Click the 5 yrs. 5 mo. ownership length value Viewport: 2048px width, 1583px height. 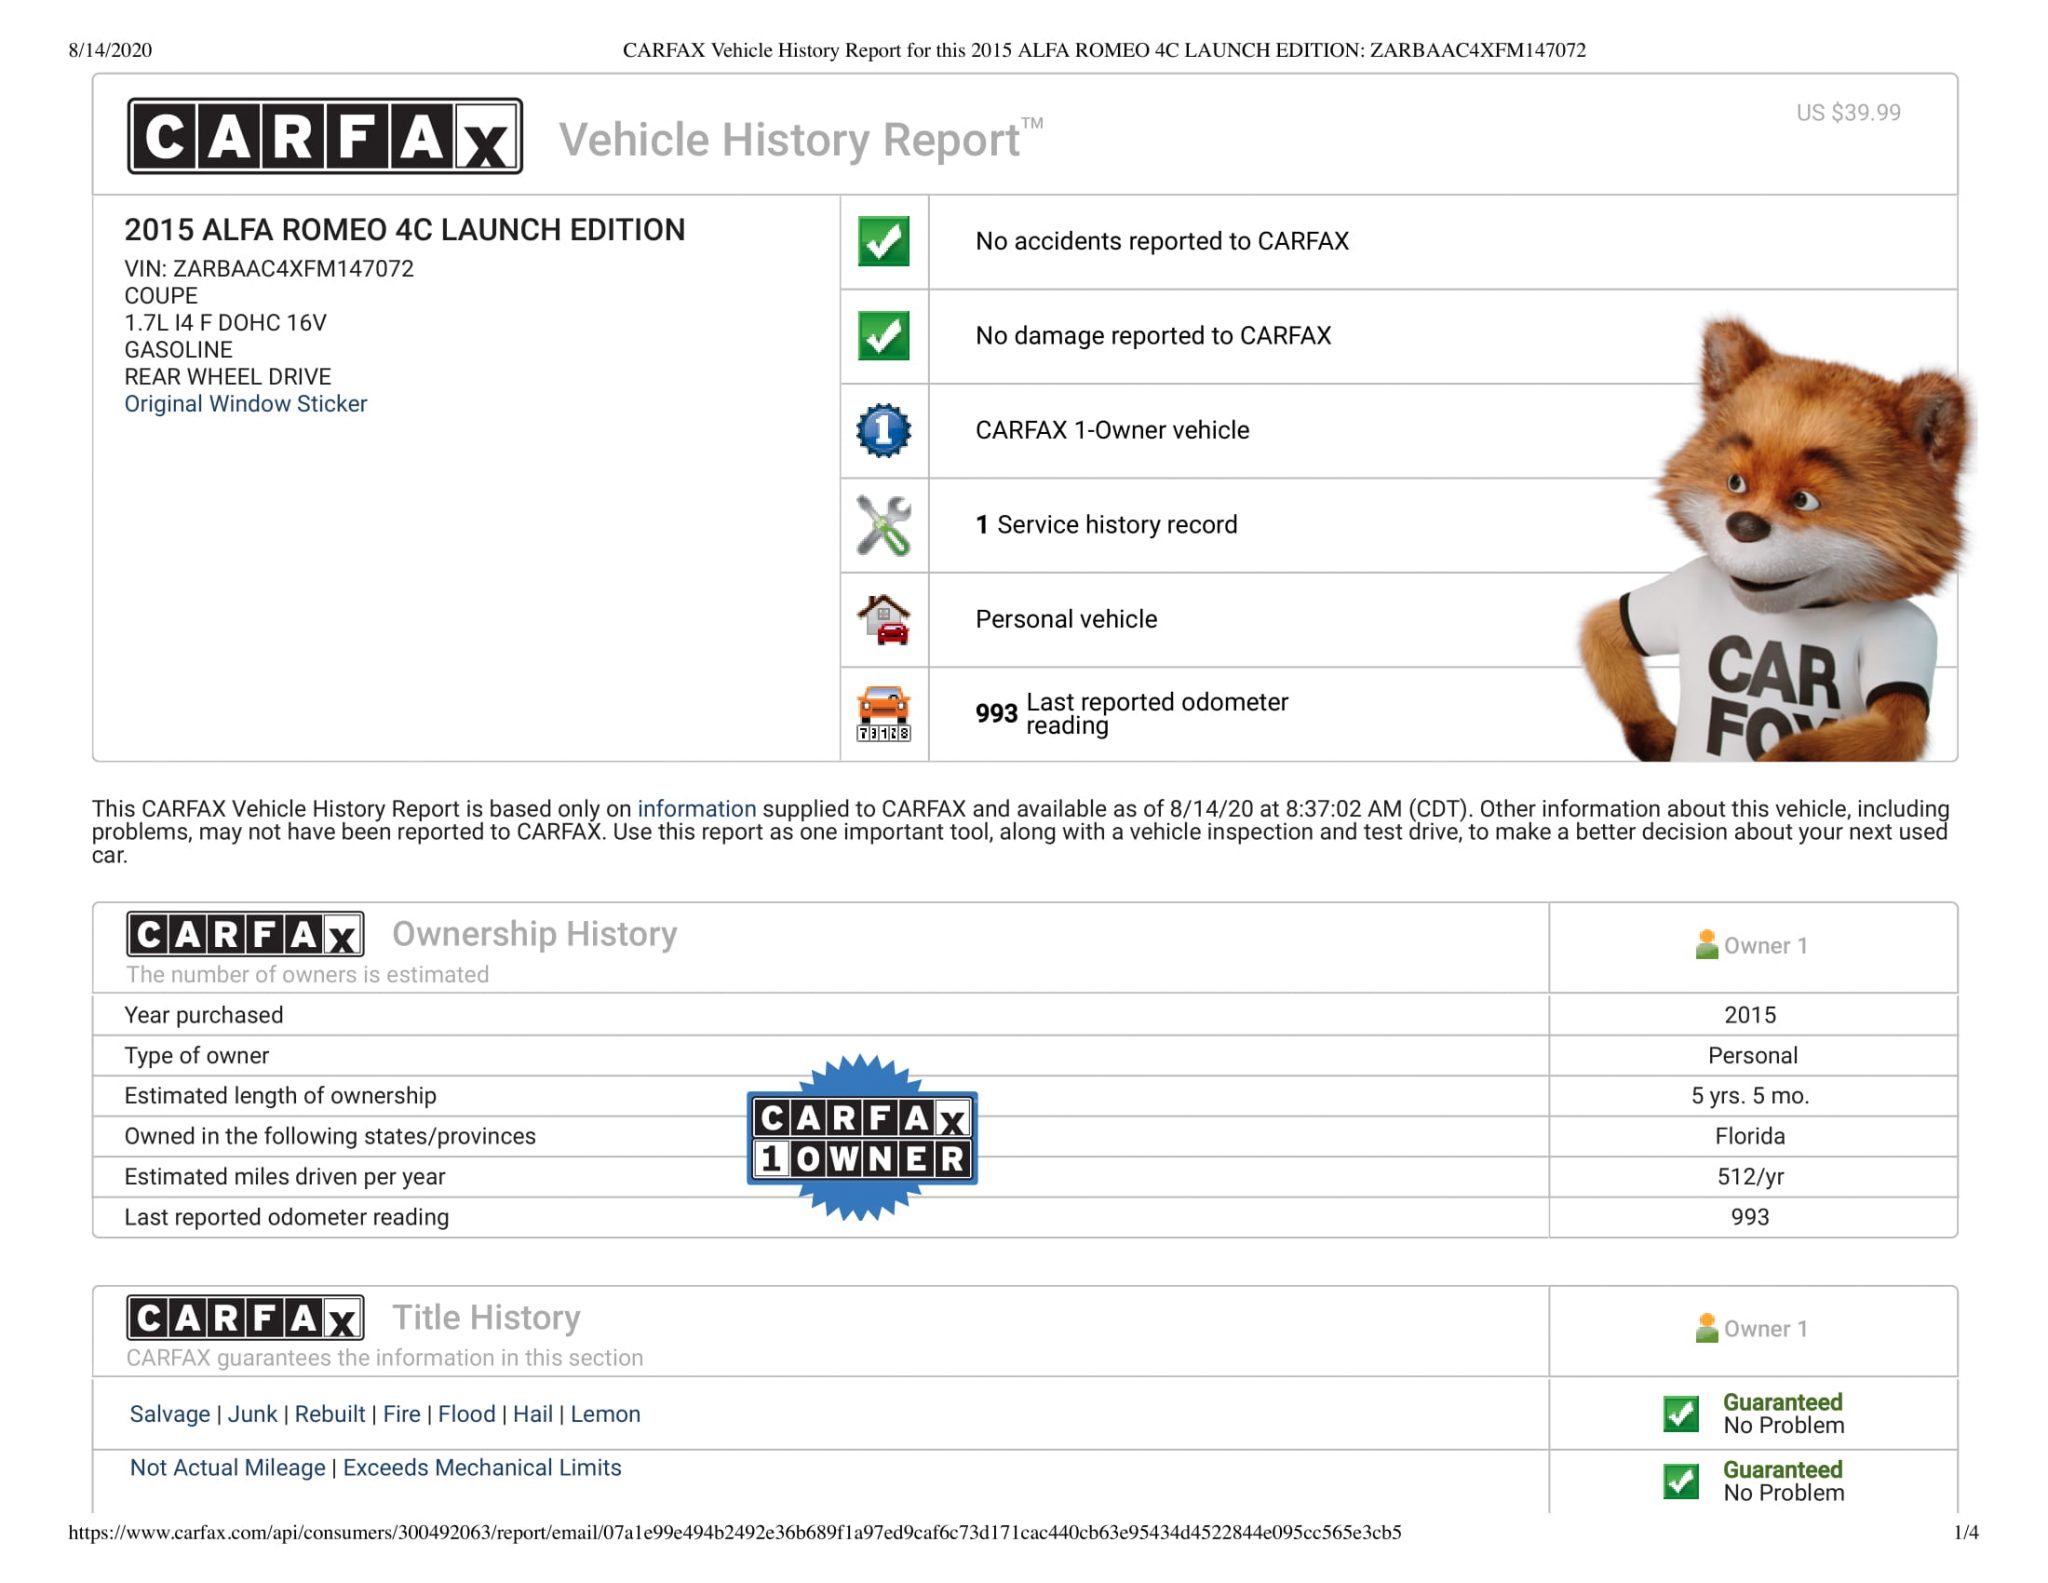tap(1750, 1096)
